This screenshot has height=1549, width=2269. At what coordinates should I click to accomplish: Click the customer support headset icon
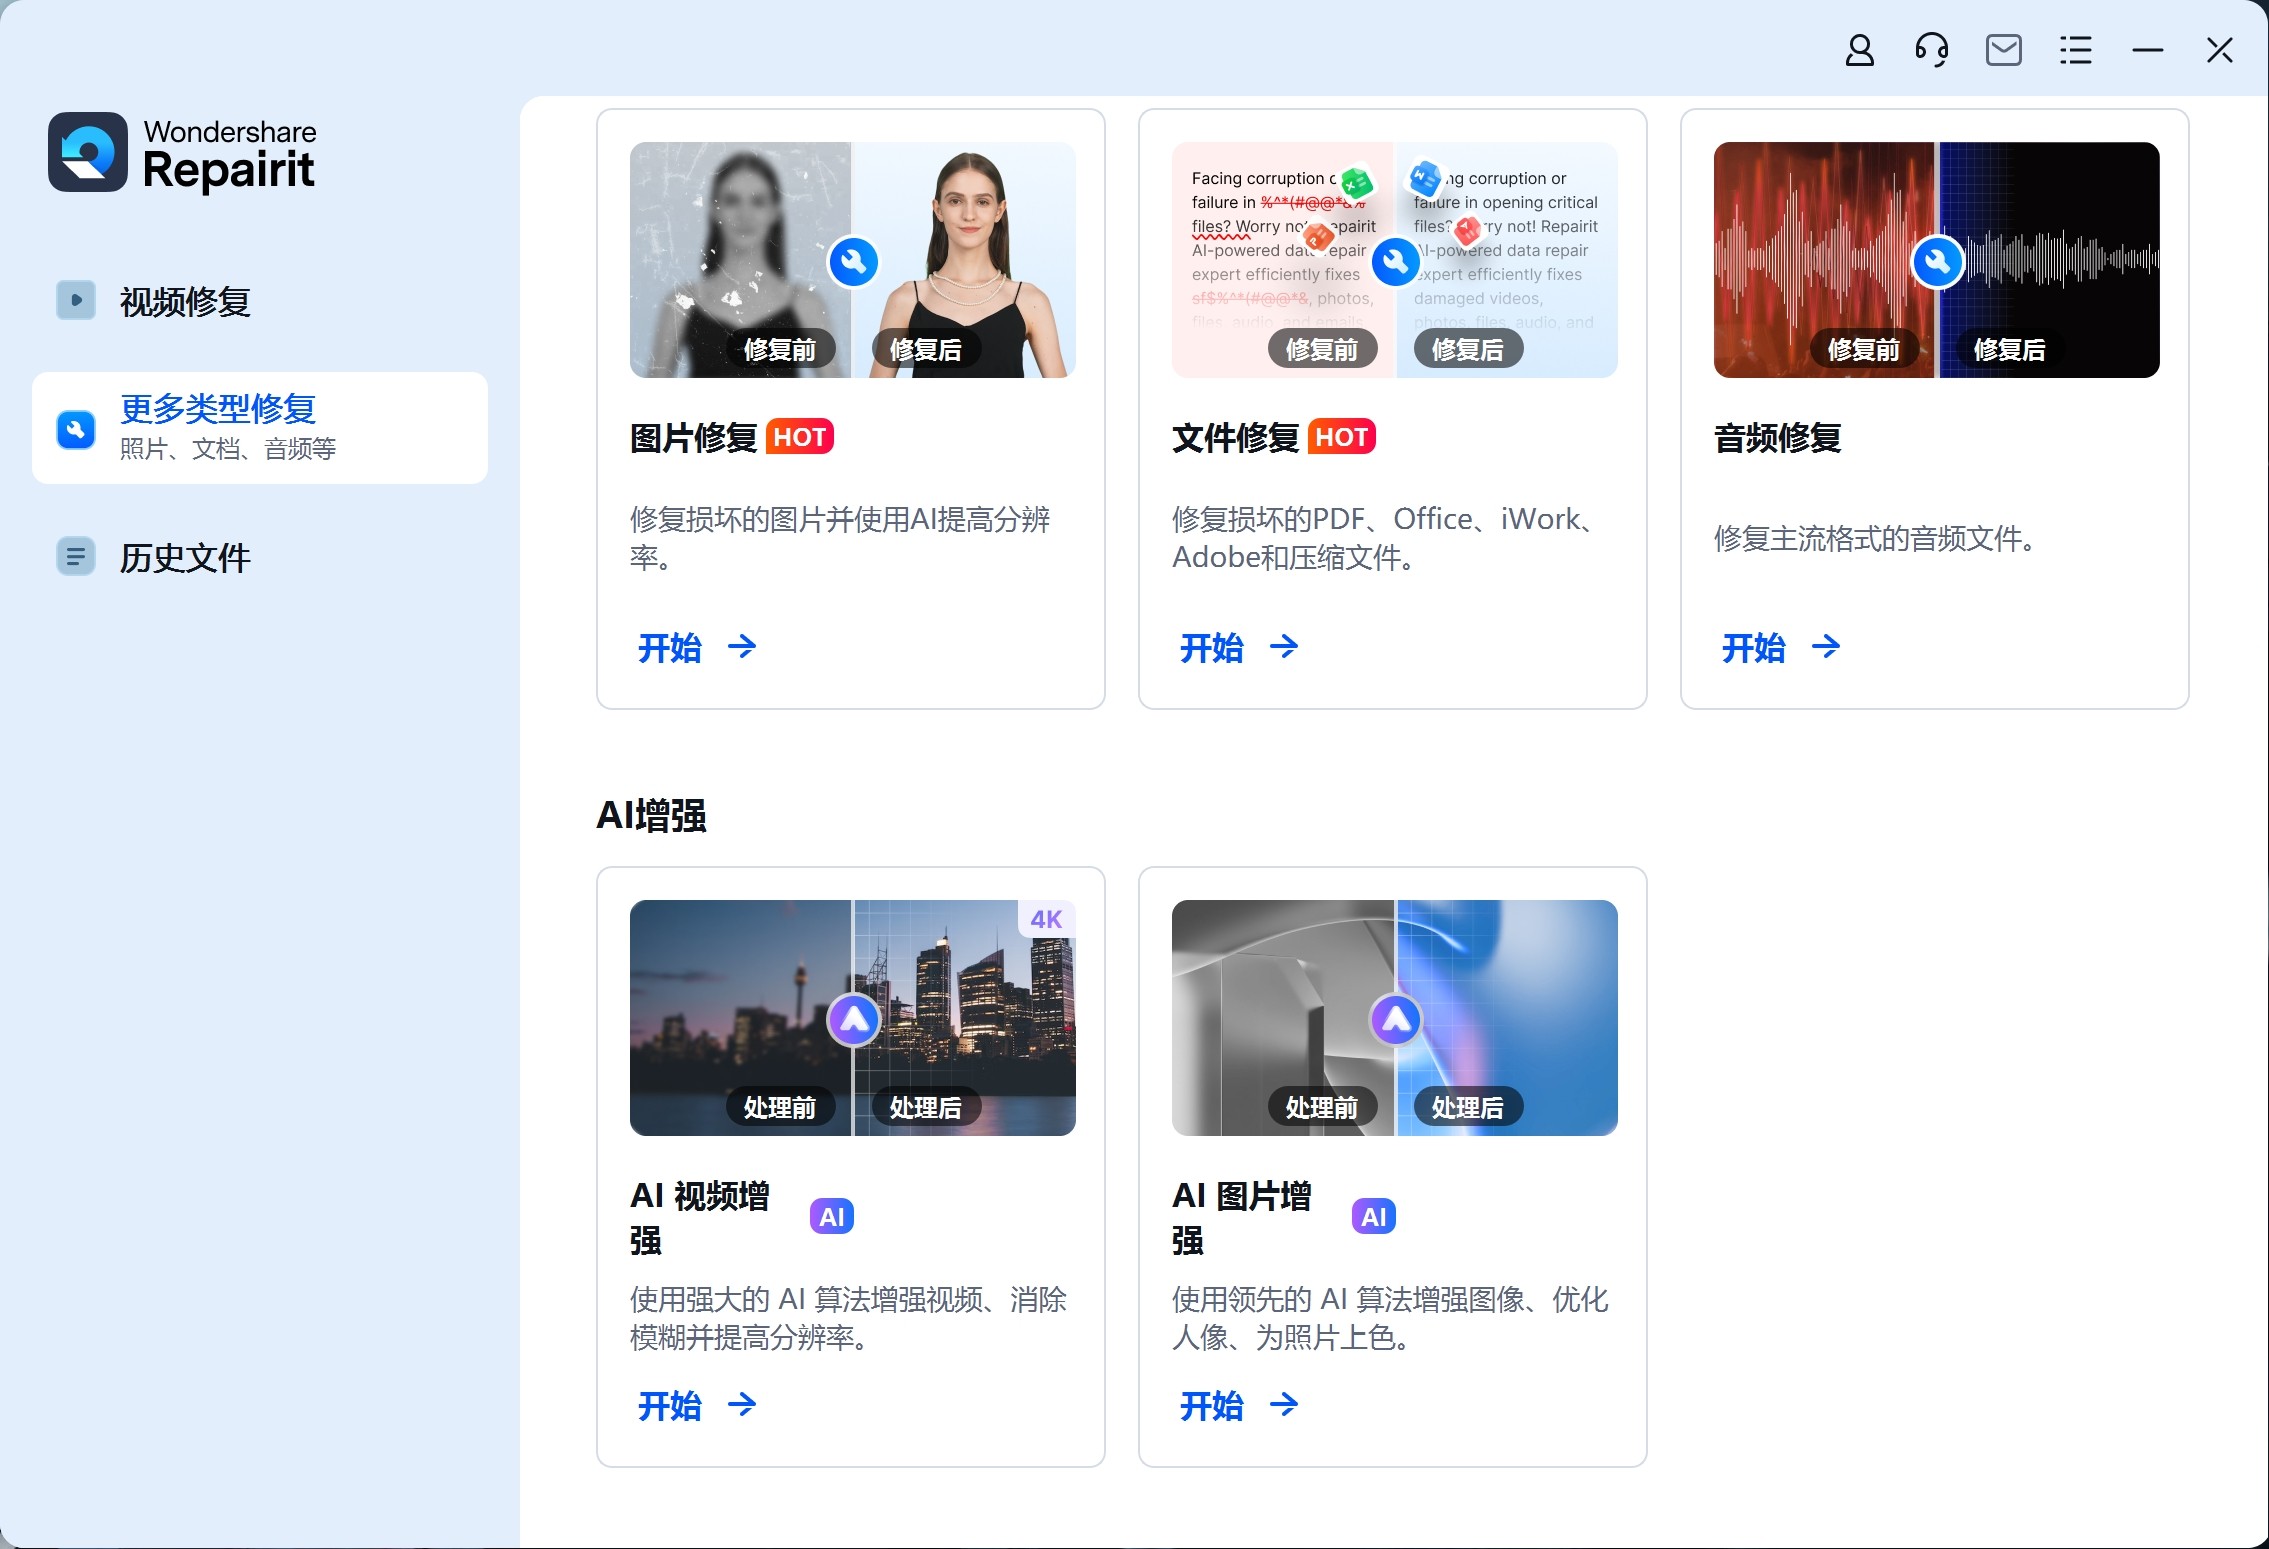[x=1931, y=50]
